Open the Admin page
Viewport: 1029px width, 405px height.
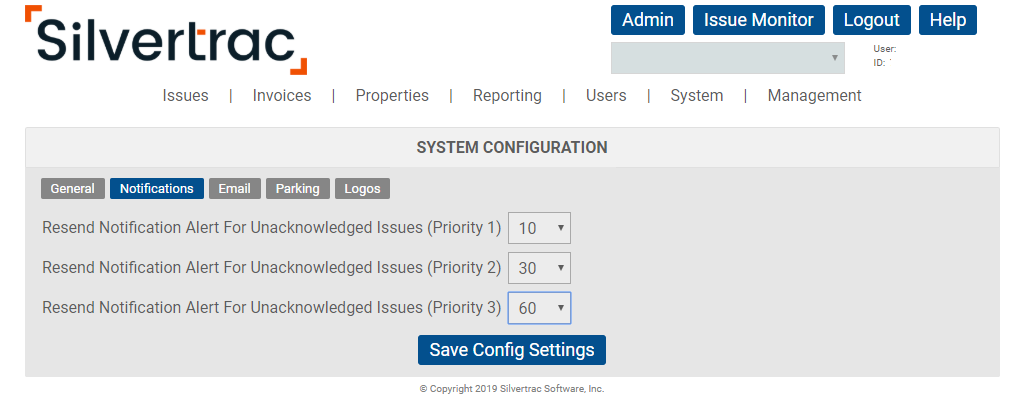coord(647,20)
